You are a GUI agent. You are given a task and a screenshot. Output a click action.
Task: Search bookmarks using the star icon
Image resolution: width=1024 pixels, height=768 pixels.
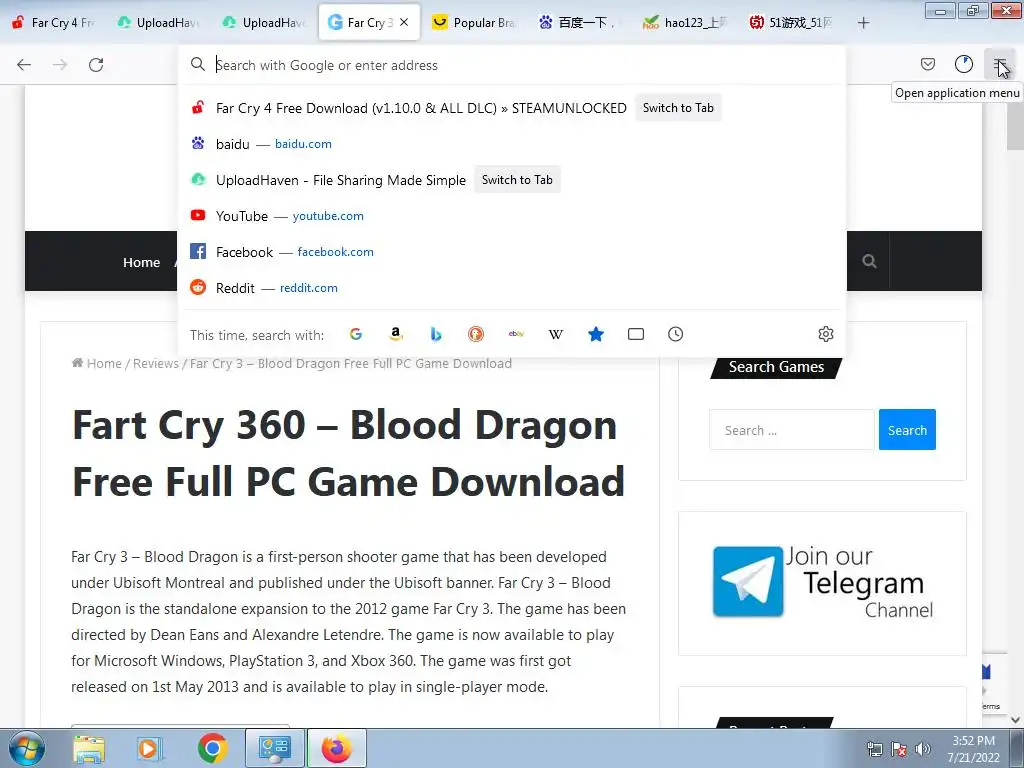coord(596,334)
